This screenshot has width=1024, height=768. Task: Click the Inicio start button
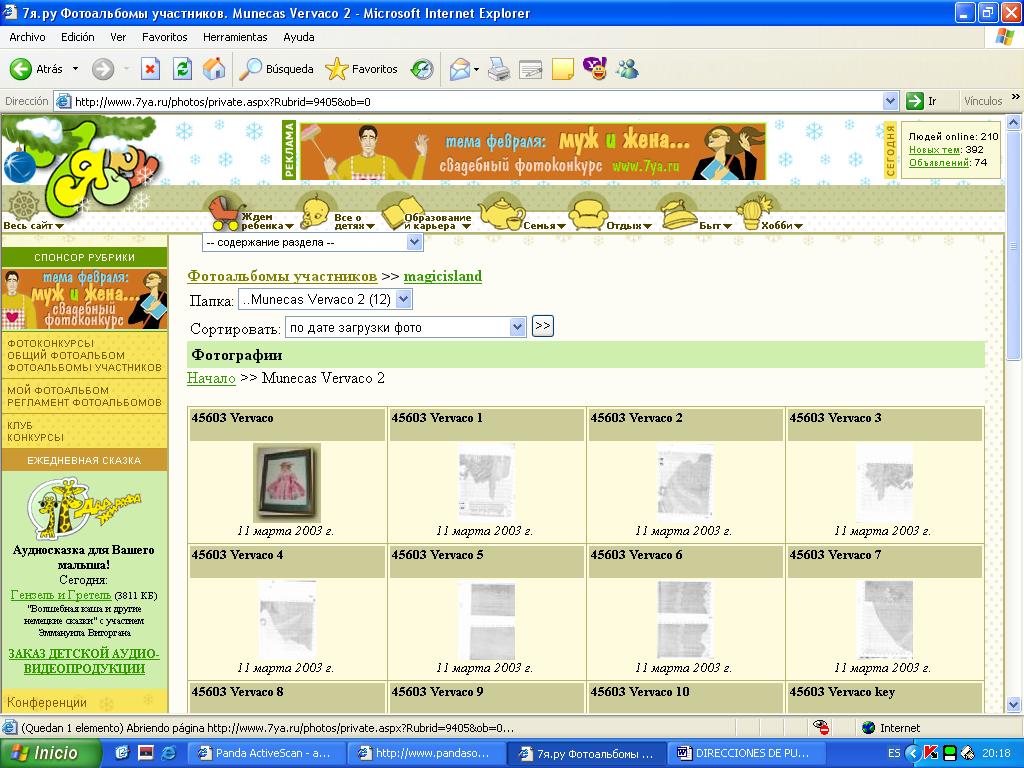point(51,753)
